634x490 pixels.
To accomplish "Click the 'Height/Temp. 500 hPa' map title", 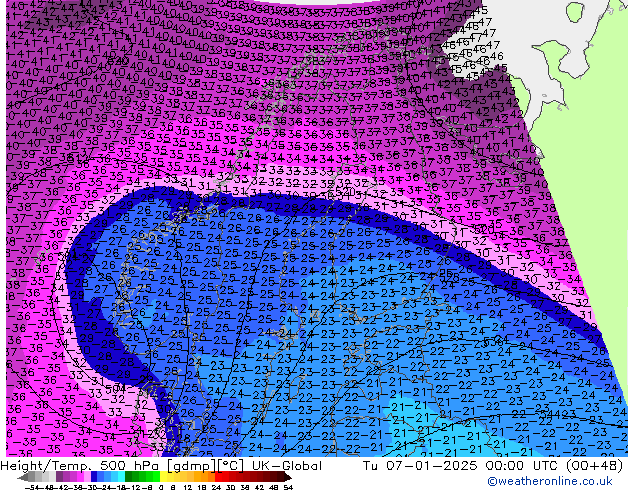I will [x=81, y=466].
